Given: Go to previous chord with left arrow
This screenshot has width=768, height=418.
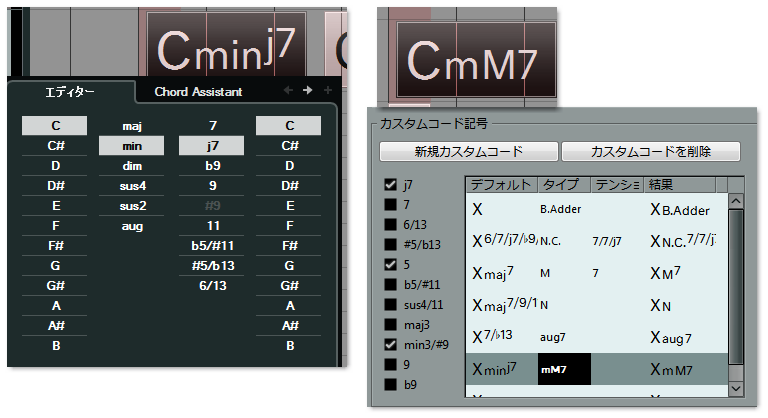Looking at the screenshot, I should [x=288, y=90].
